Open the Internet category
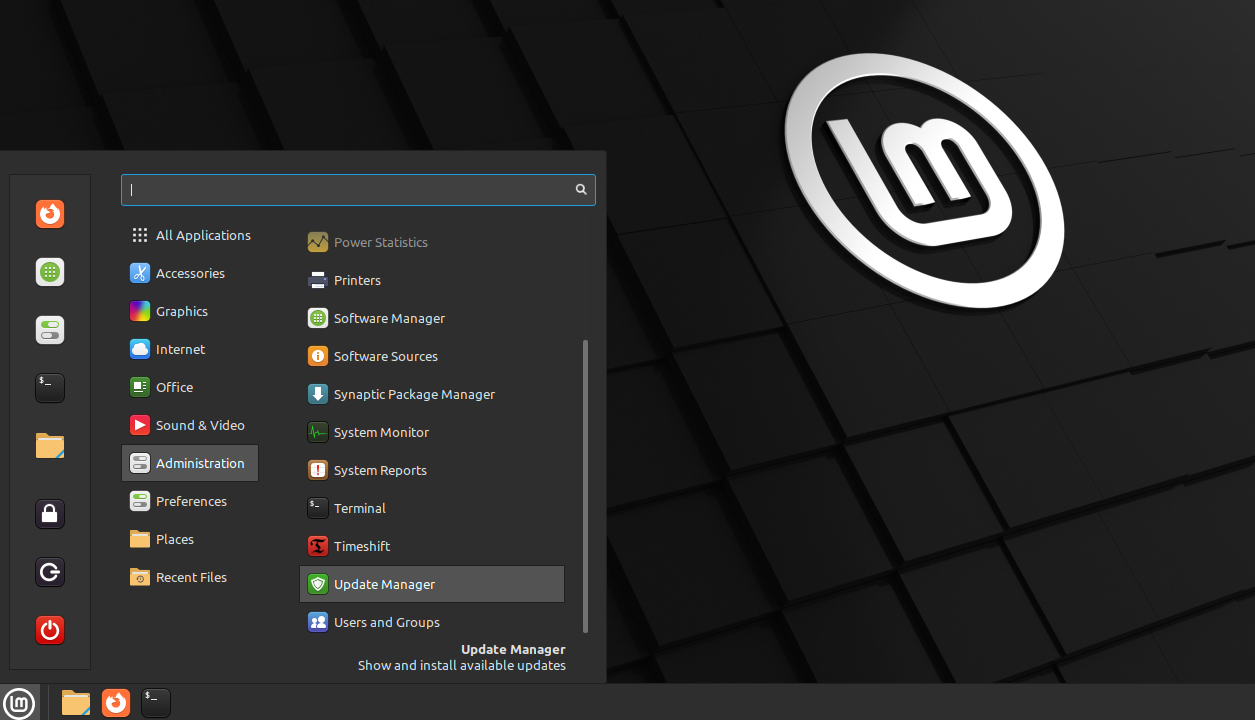The image size is (1255, 720). click(x=190, y=349)
